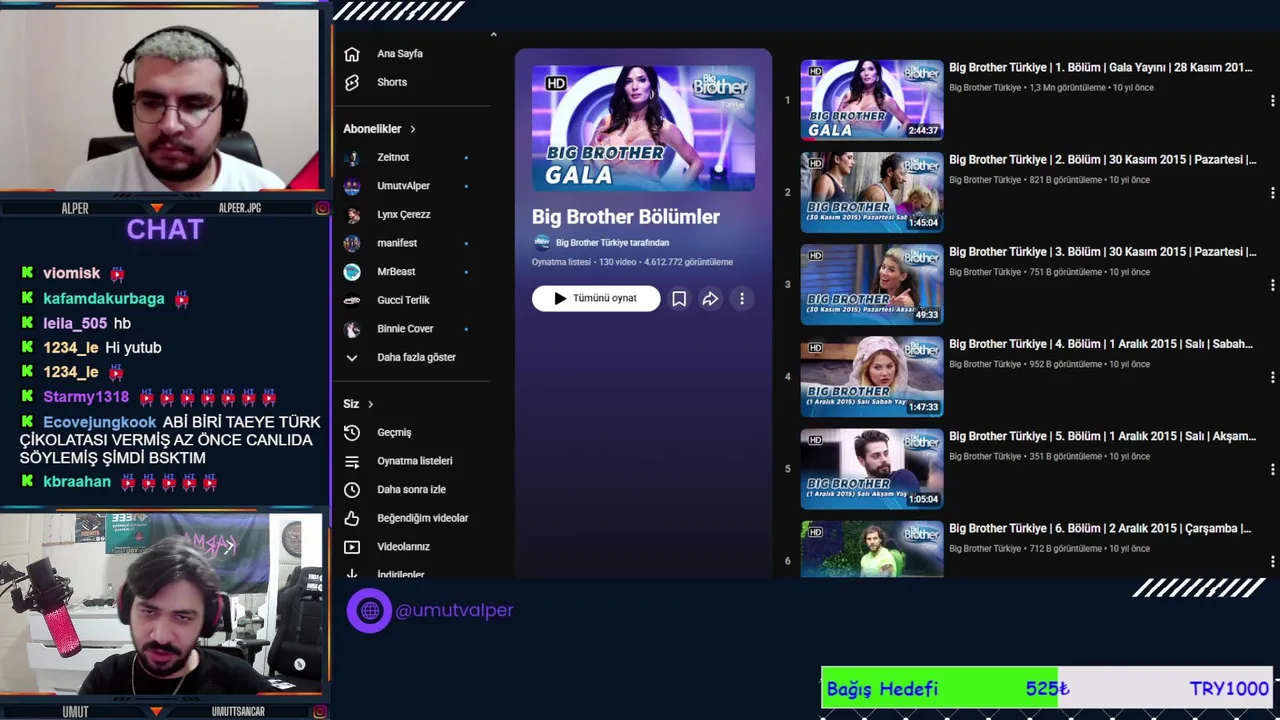This screenshot has height=720, width=1280.
Task: Click Tümünü oynat play all button
Action: 596,298
